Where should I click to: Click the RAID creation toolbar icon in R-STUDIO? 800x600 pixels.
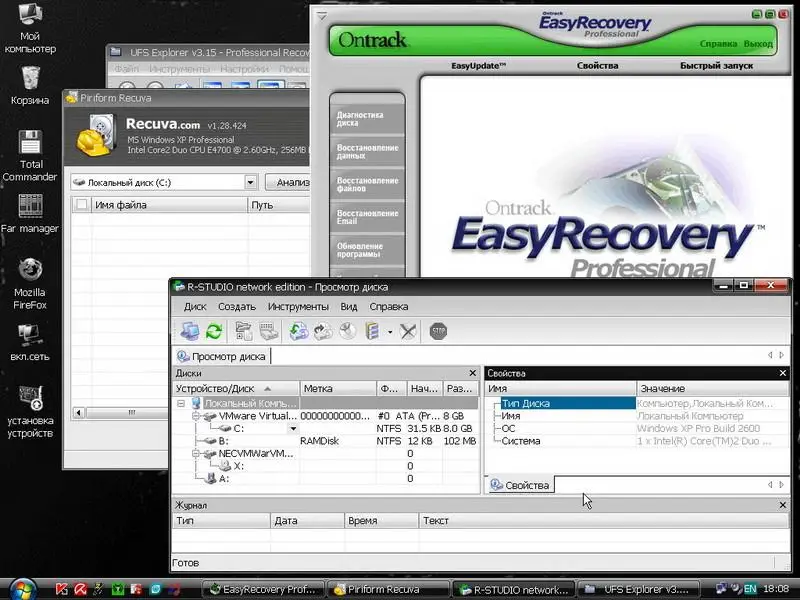point(372,332)
